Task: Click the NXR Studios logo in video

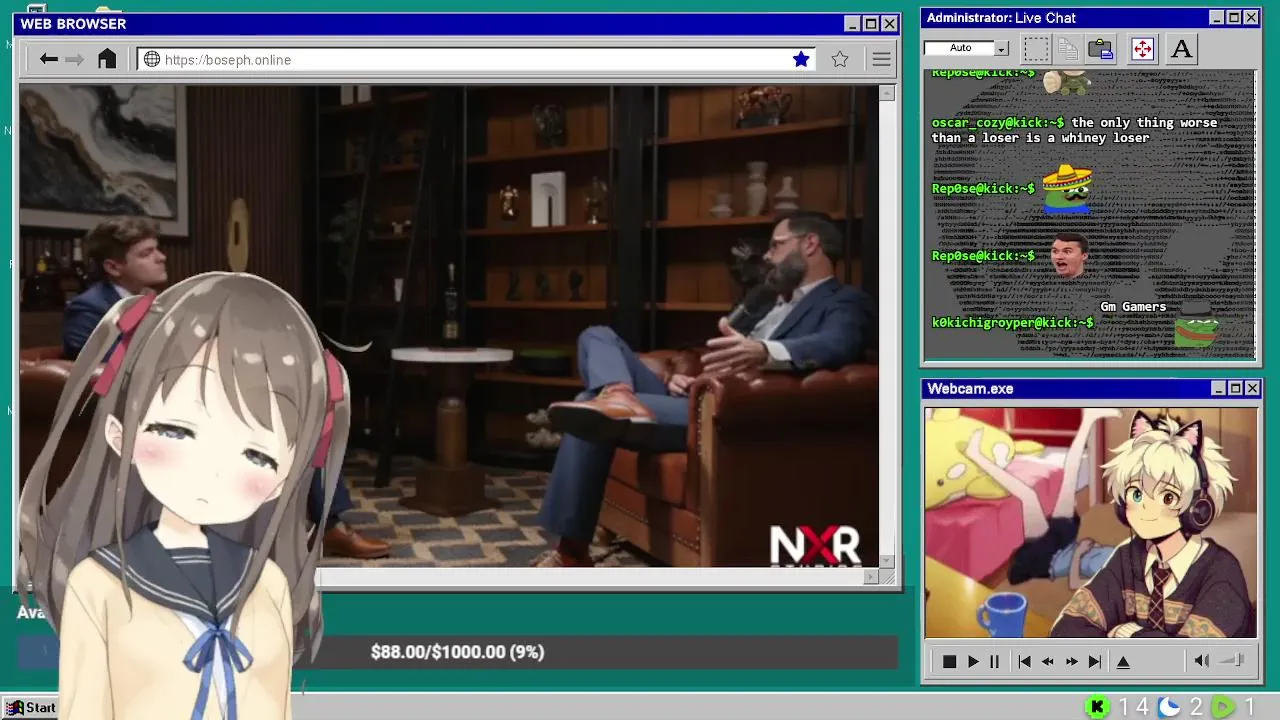Action: click(815, 546)
